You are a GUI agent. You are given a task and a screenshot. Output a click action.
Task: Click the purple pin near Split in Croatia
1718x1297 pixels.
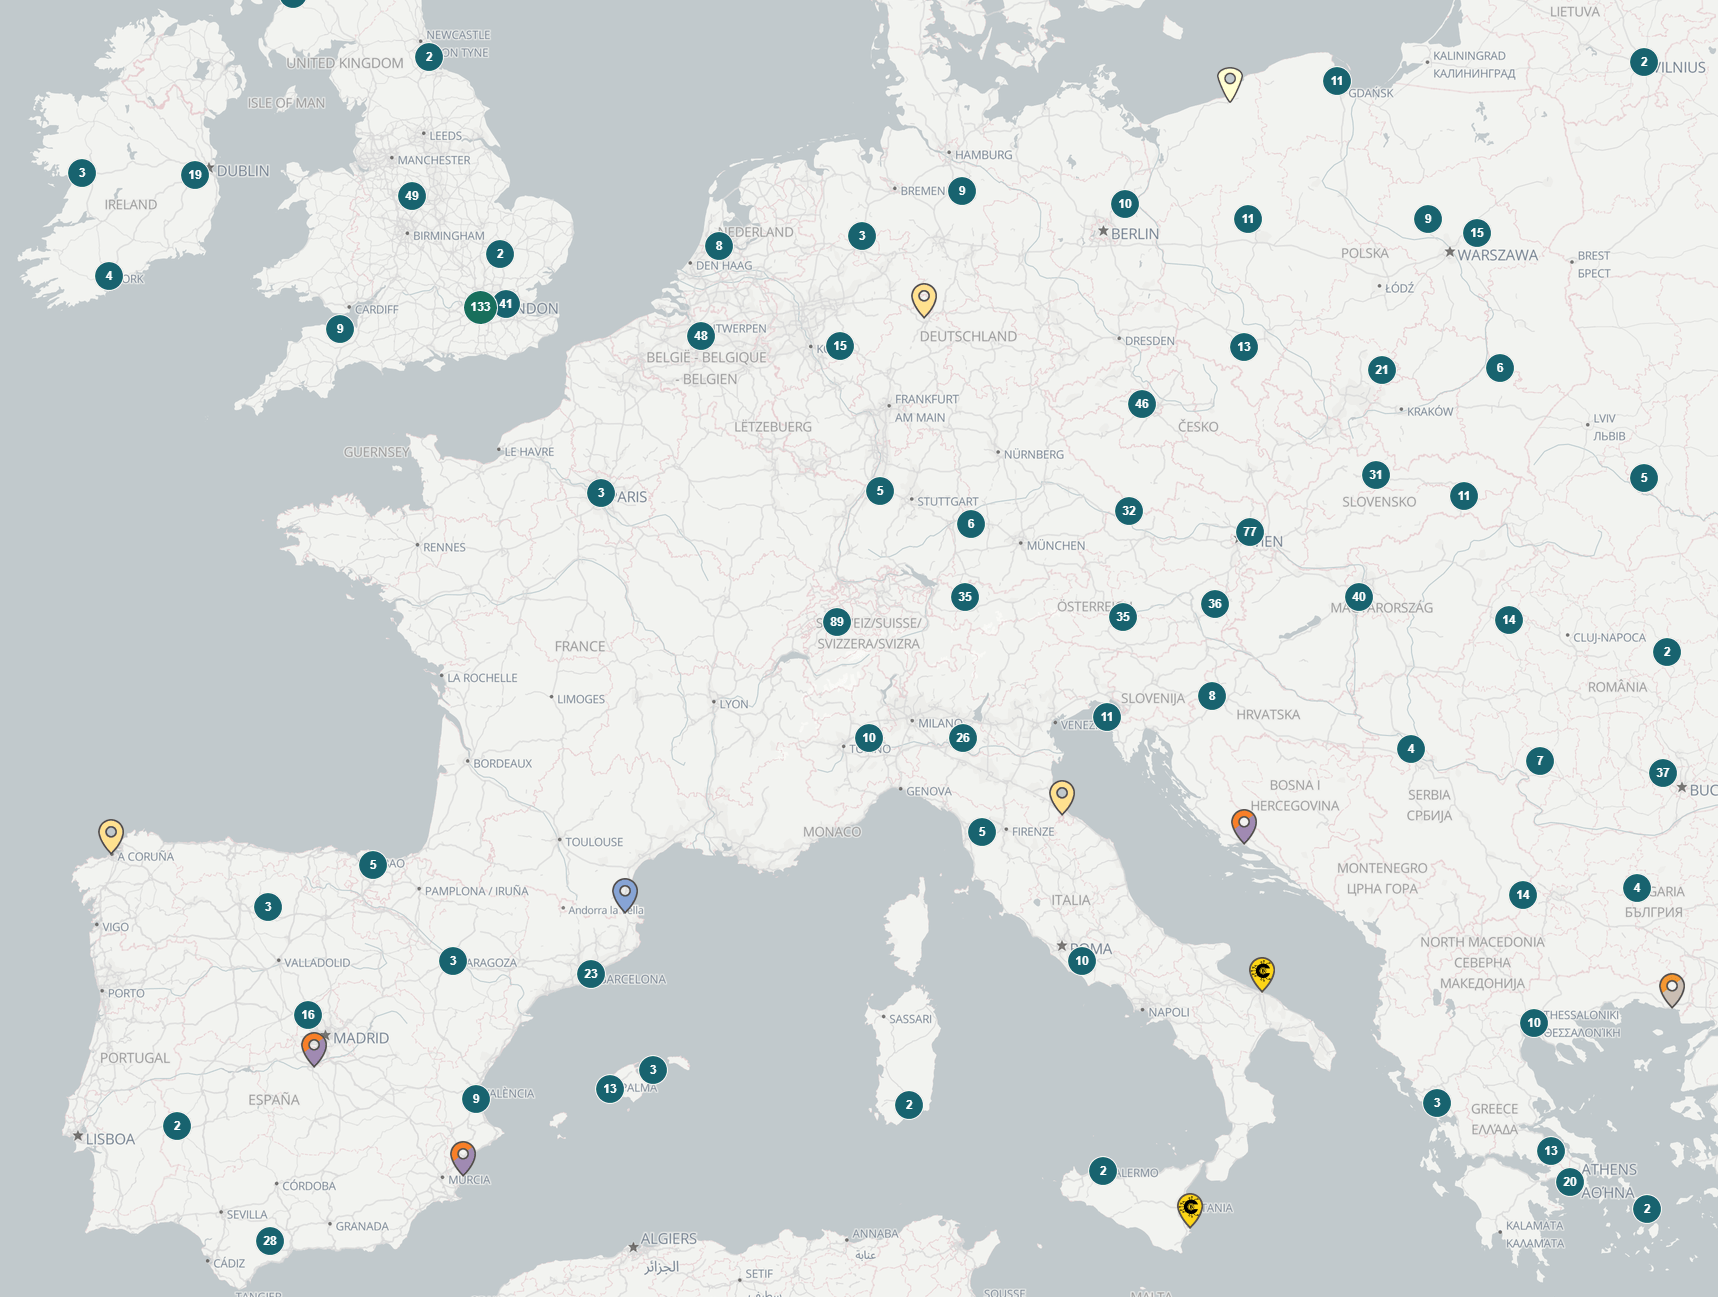point(1243,823)
